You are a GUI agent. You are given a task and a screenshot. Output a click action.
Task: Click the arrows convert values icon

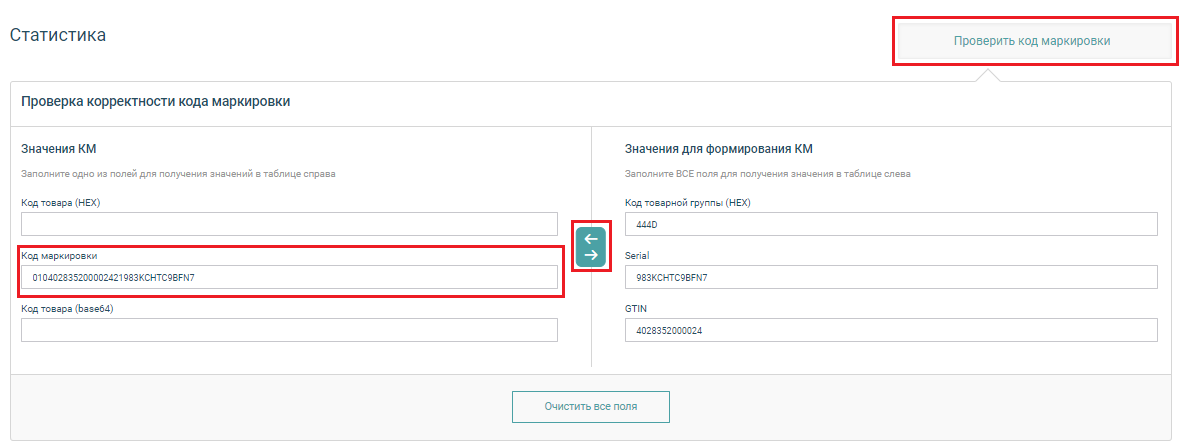coord(591,247)
